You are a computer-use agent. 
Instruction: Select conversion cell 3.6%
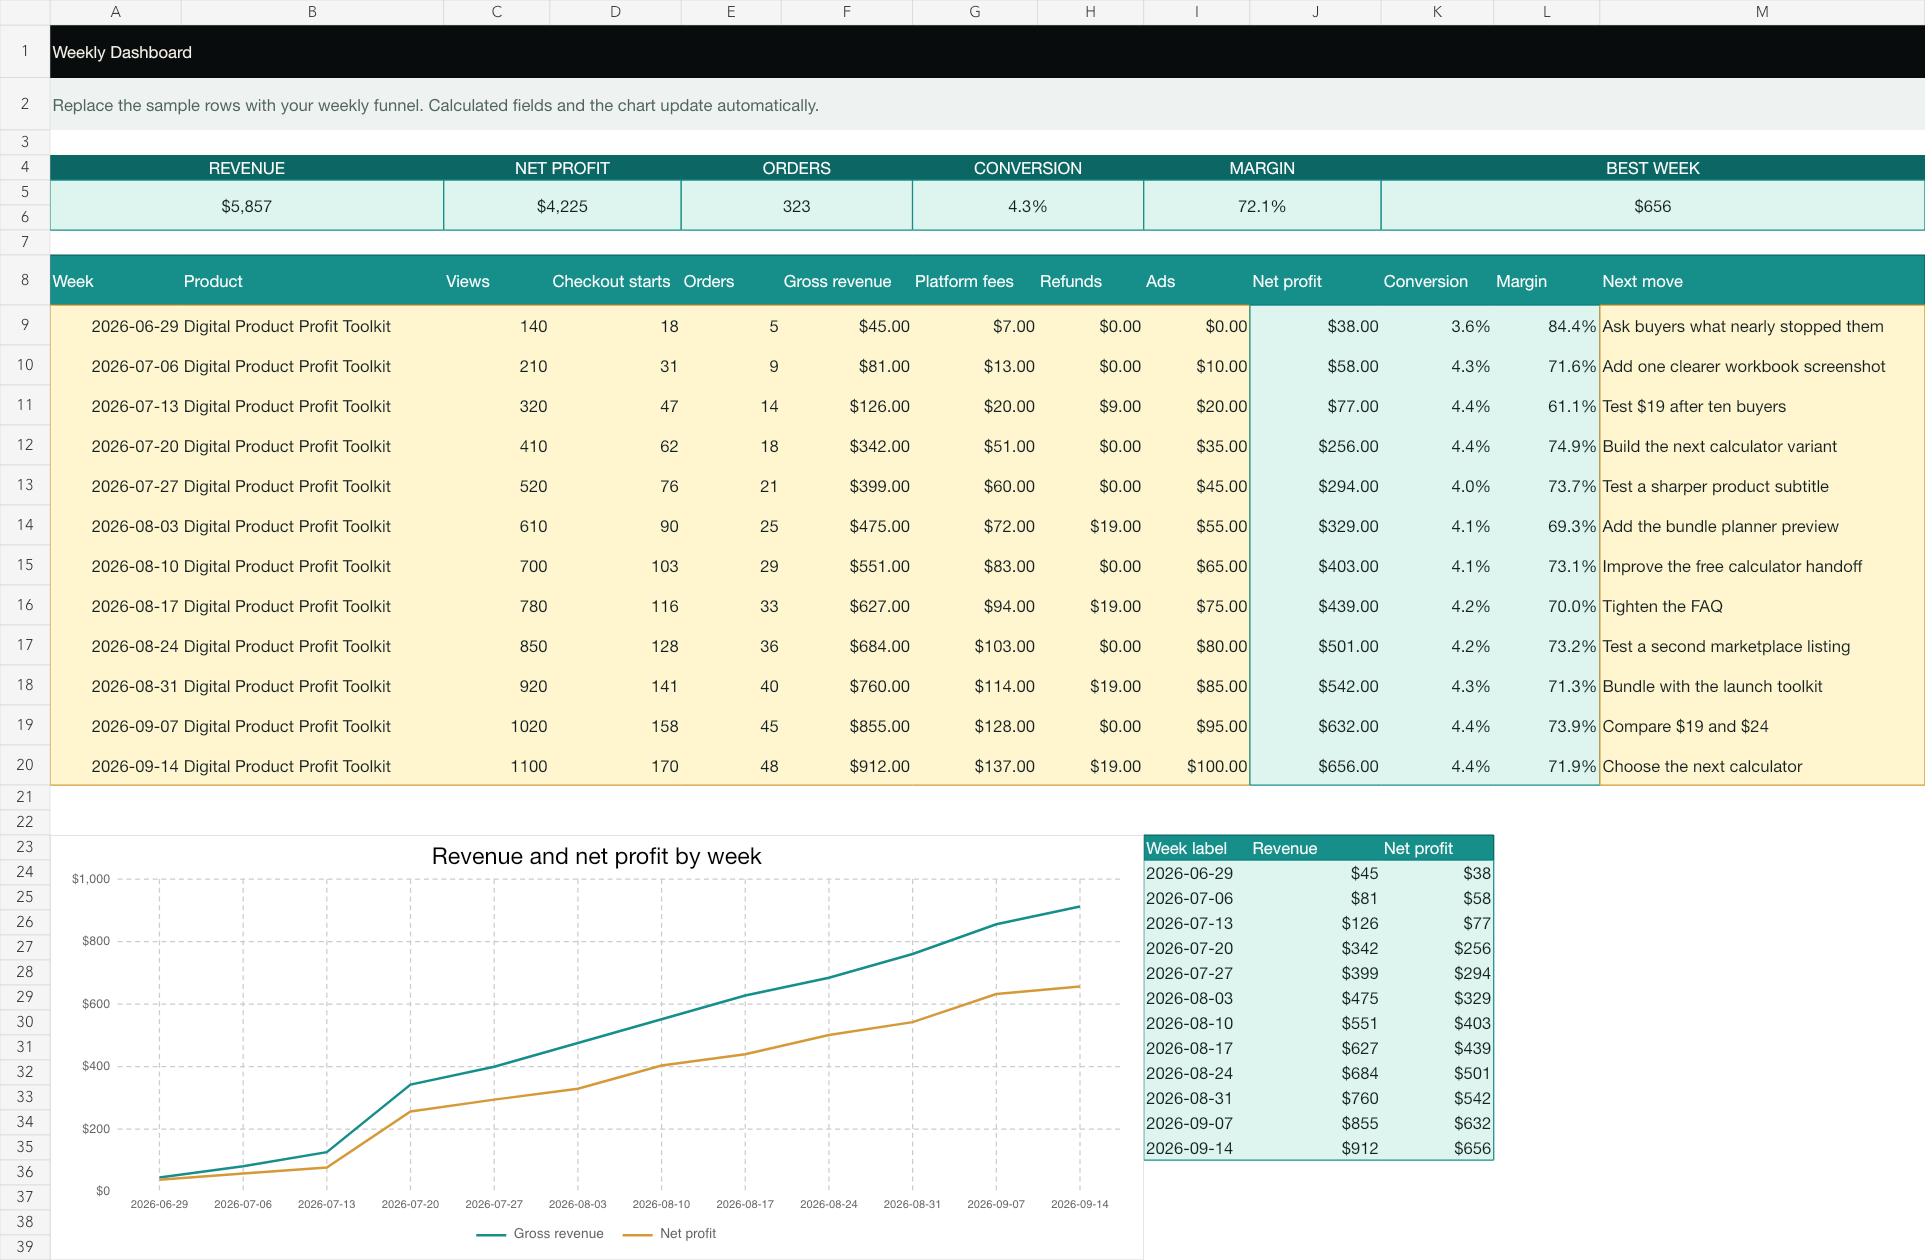(x=1437, y=326)
